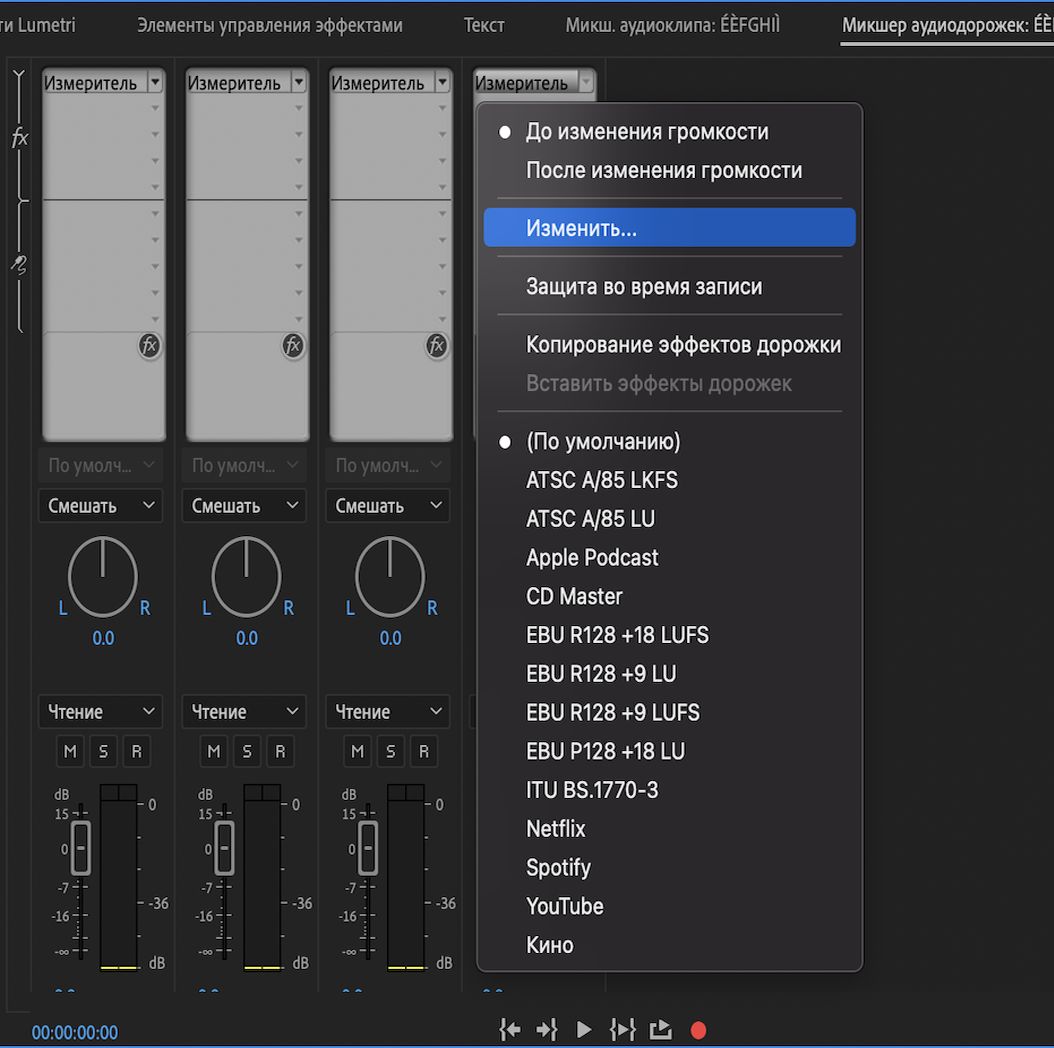Viewport: 1054px width, 1048px height.
Task: Click the Go to In point icon
Action: (510, 1030)
